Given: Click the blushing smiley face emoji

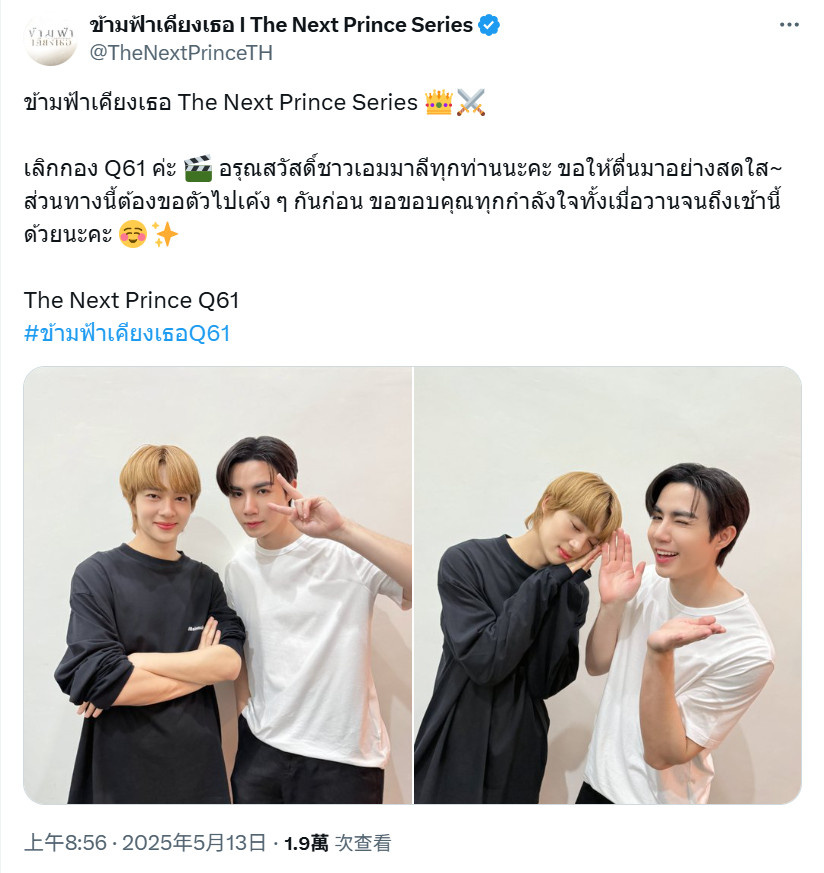Looking at the screenshot, I should [133, 234].
